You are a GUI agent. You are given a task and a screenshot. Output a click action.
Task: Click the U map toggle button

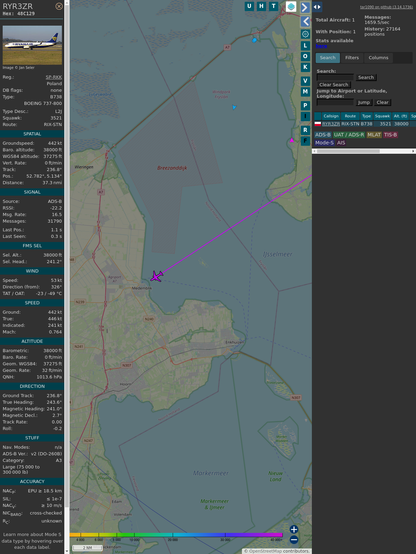coord(249,6)
